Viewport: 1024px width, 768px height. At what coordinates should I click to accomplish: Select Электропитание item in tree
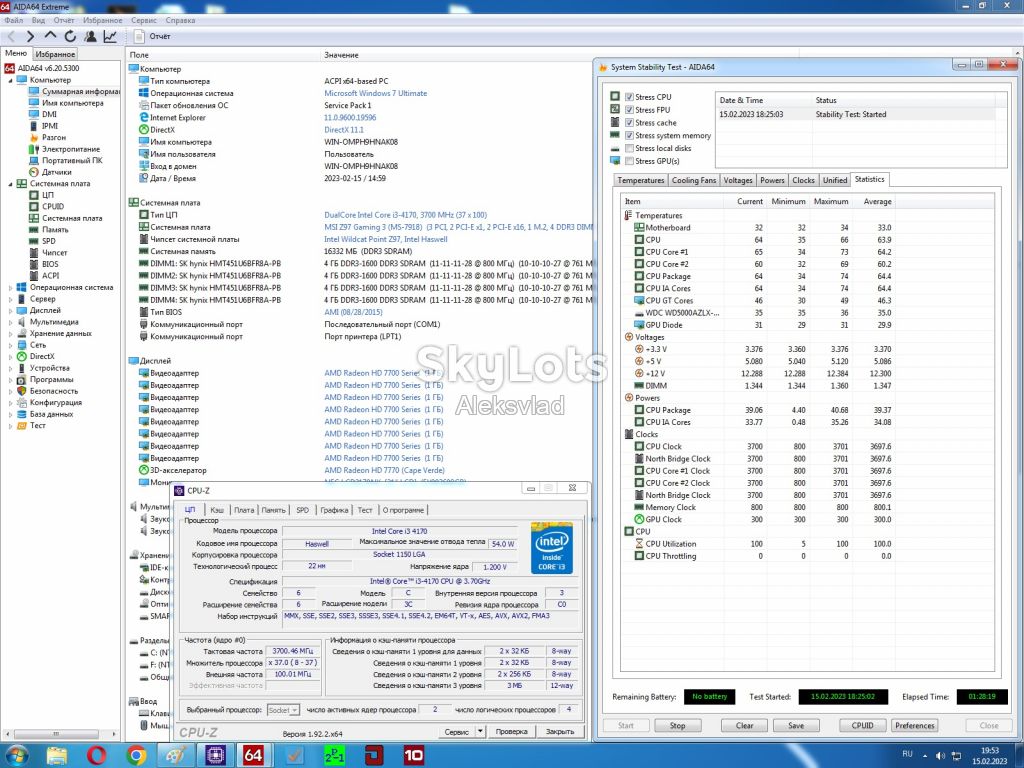coord(71,149)
